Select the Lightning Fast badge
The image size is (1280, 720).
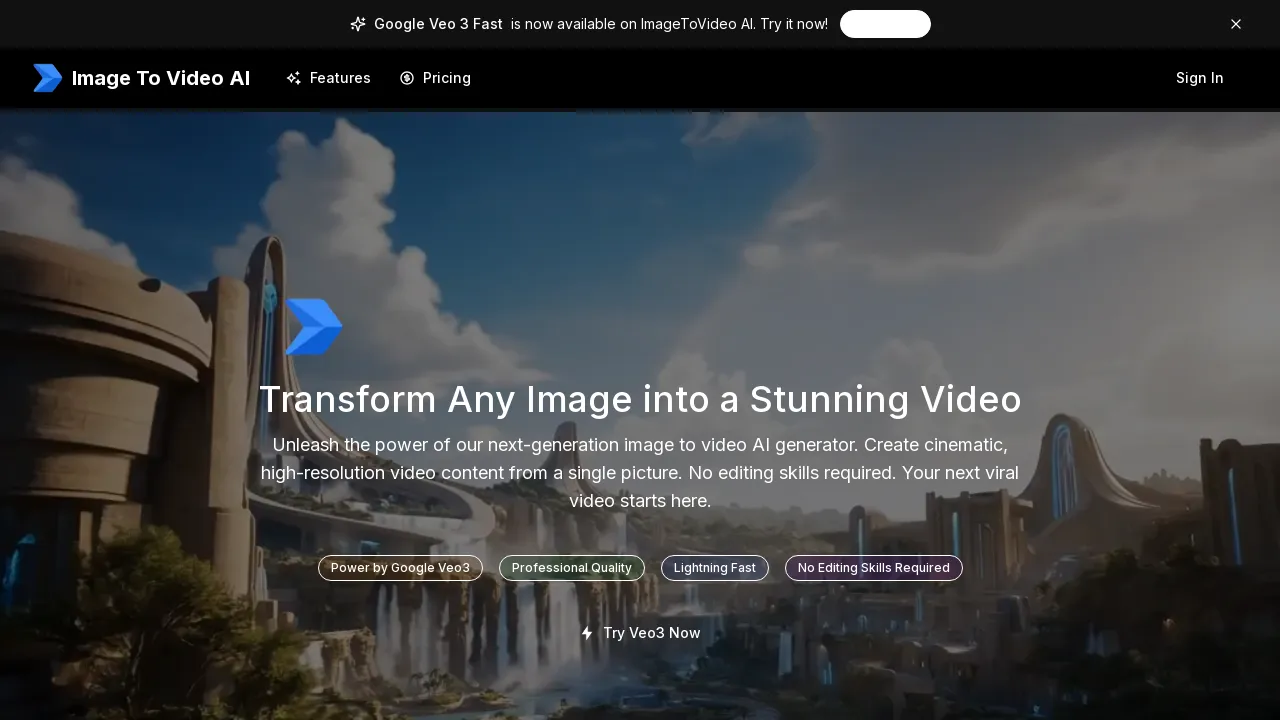[x=715, y=568]
